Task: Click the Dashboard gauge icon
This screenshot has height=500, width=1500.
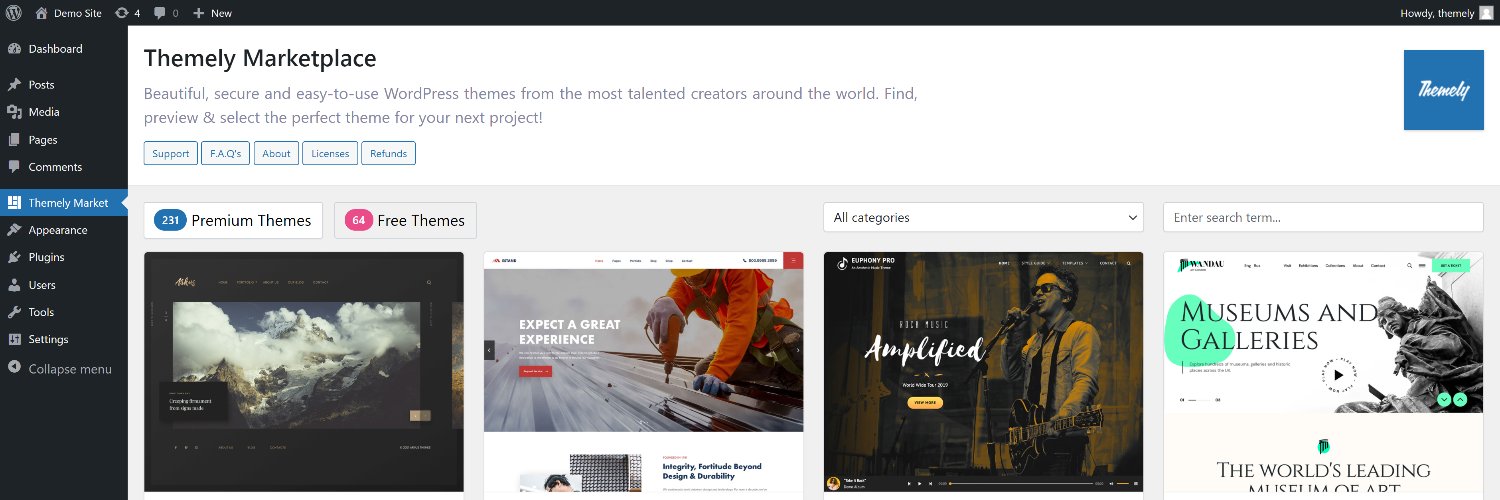Action: [14, 49]
